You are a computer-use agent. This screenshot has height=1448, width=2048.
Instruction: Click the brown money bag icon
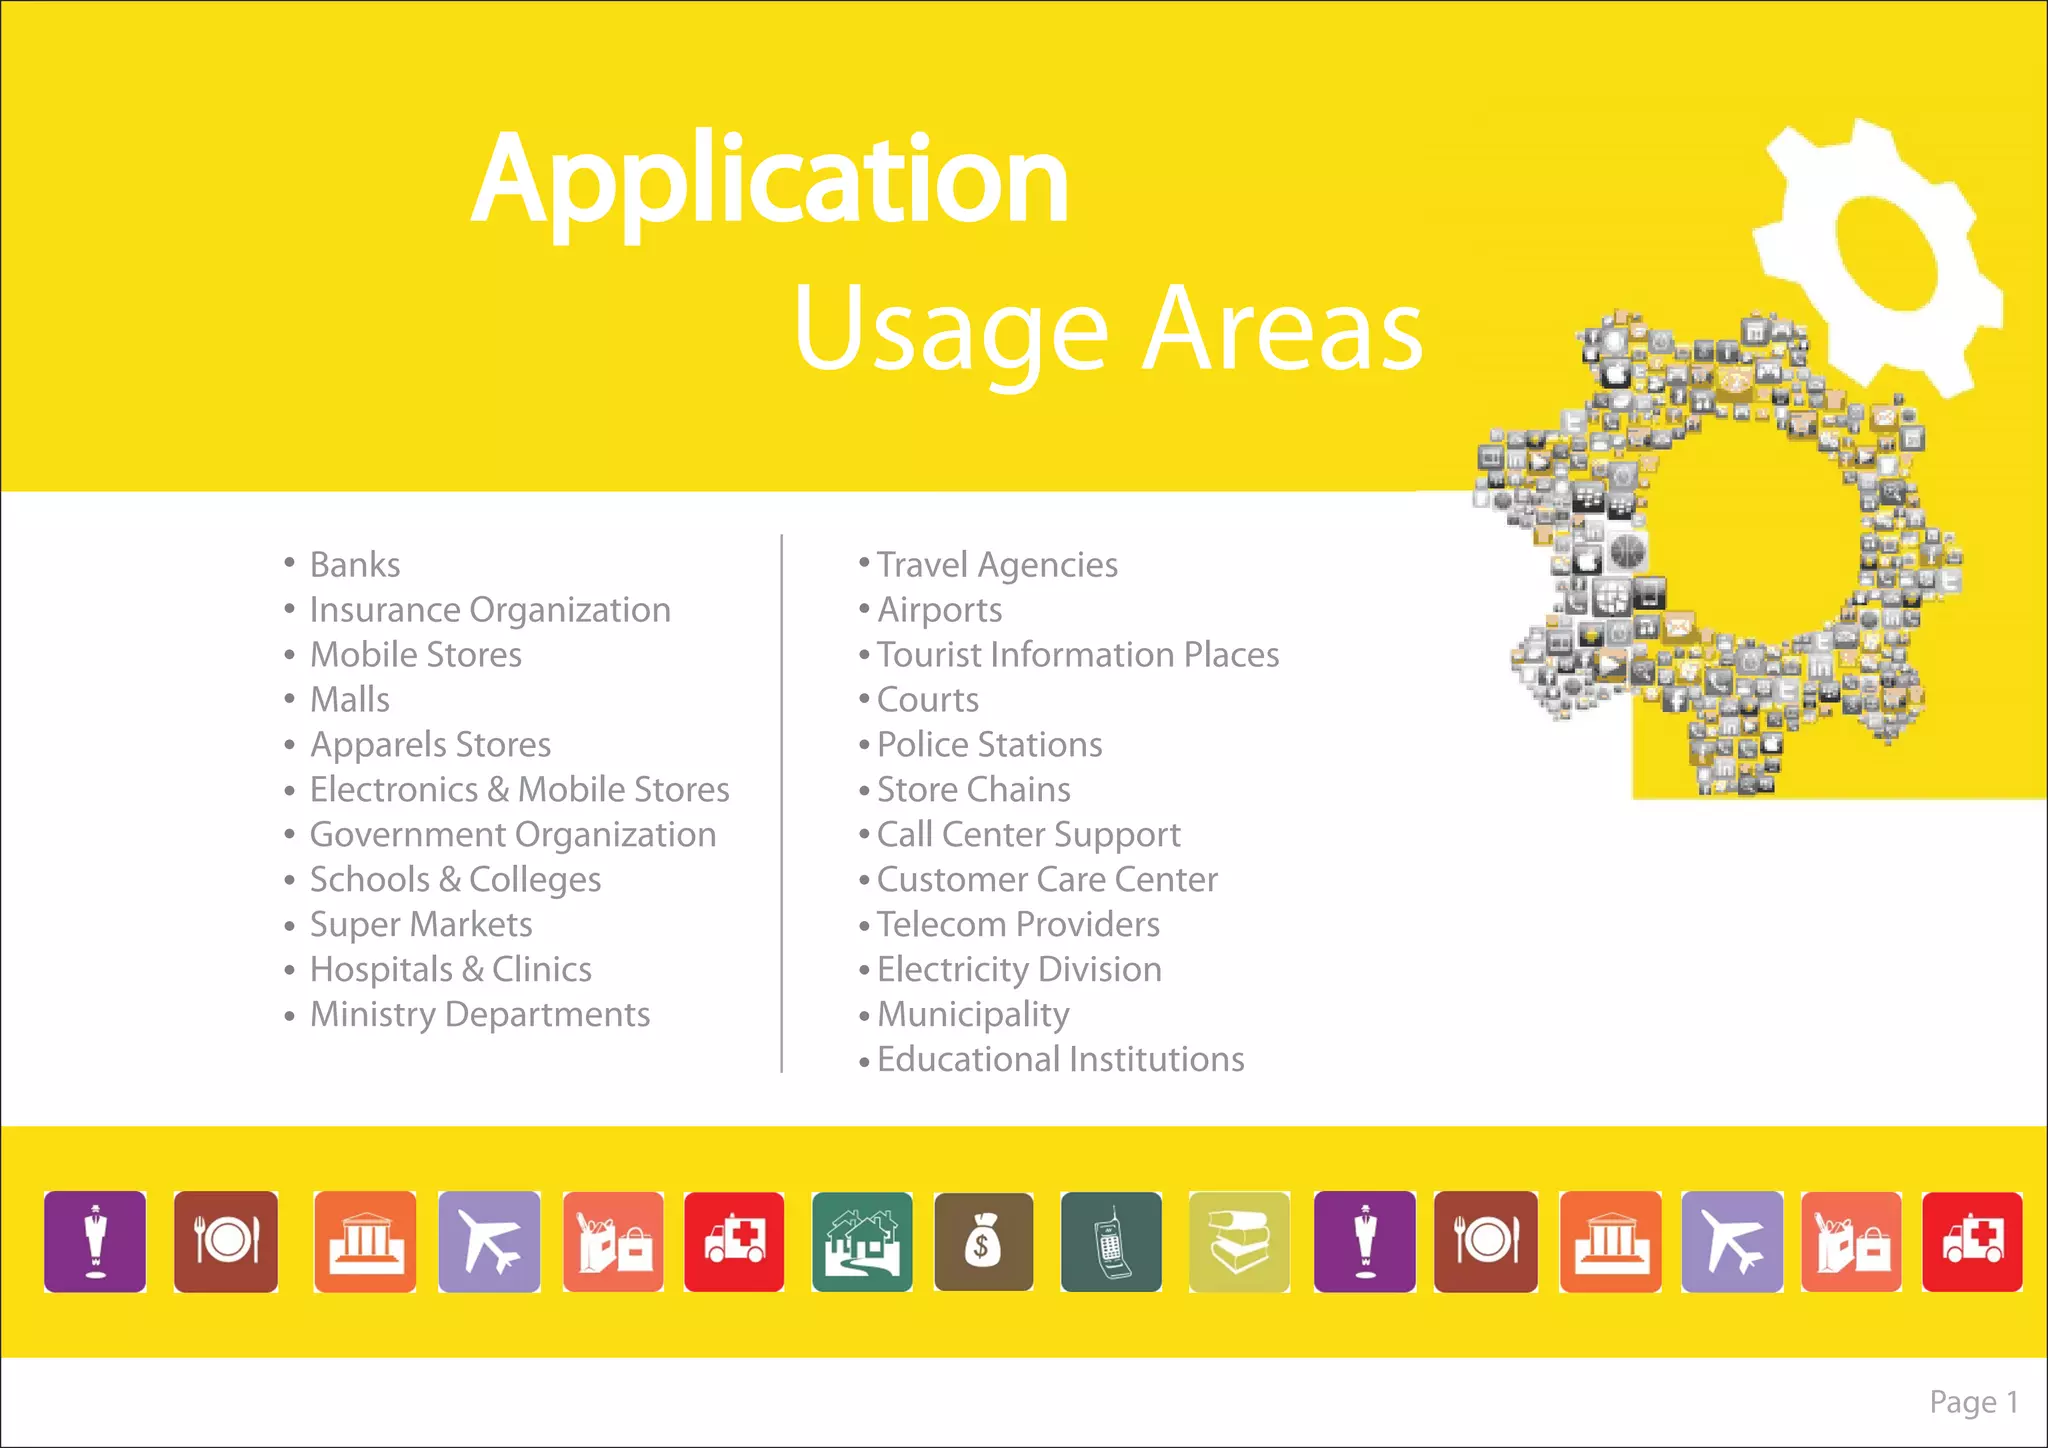click(983, 1242)
